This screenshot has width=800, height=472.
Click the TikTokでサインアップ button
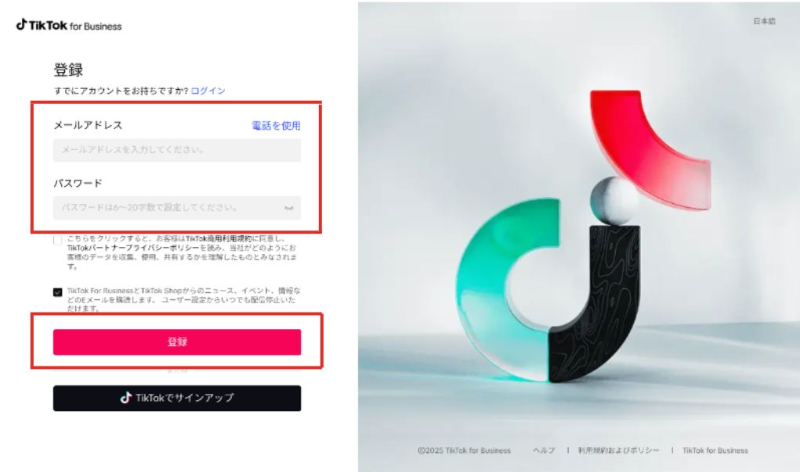[177, 398]
